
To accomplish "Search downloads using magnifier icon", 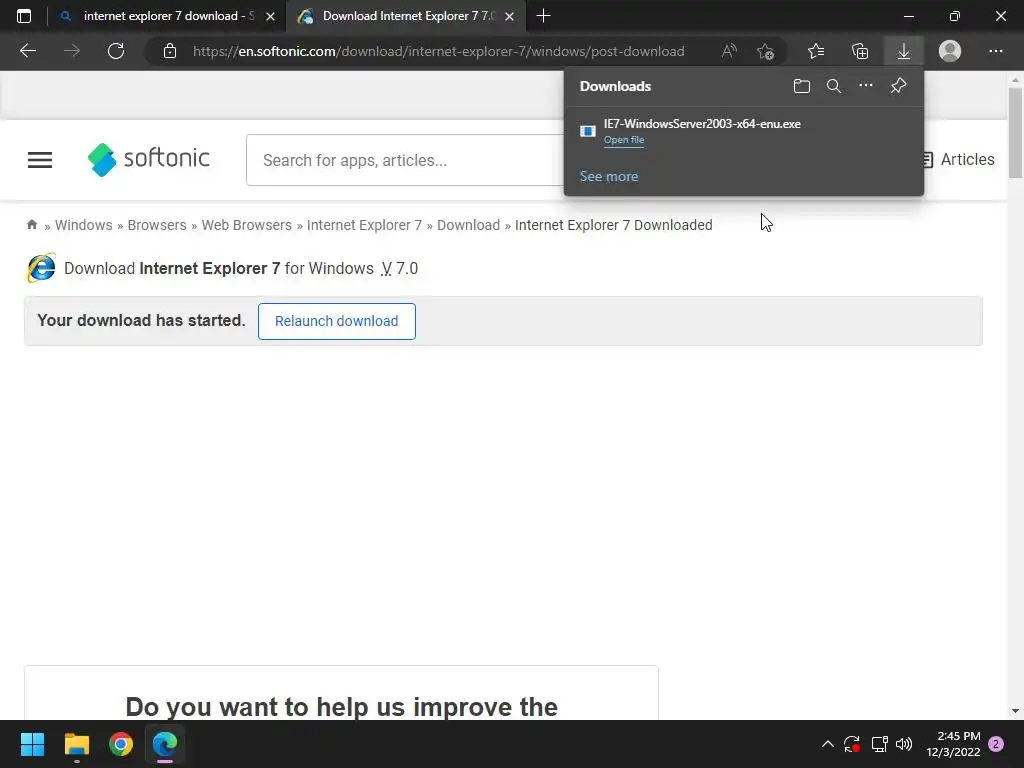I will [833, 86].
